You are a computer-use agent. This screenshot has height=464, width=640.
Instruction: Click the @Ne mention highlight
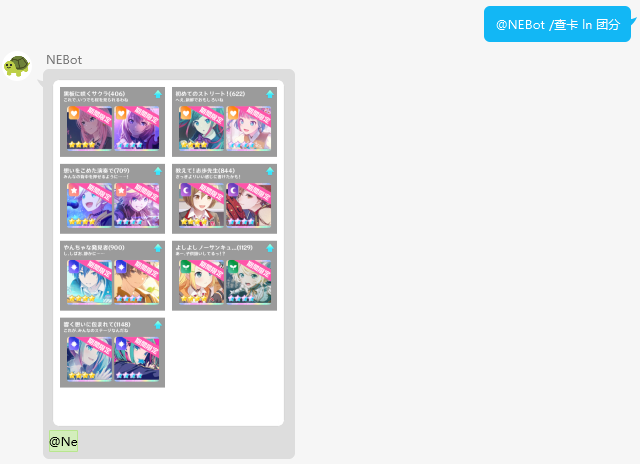[x=63, y=441]
